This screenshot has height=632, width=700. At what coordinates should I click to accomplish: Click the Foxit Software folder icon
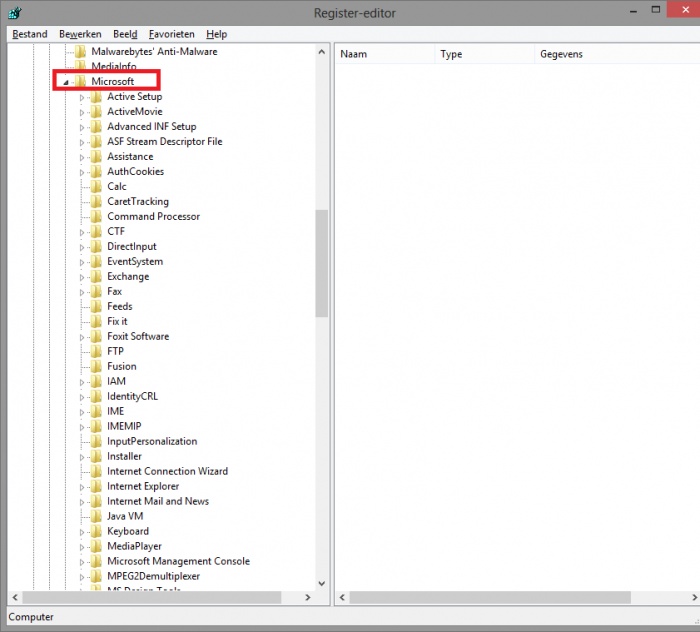(96, 336)
